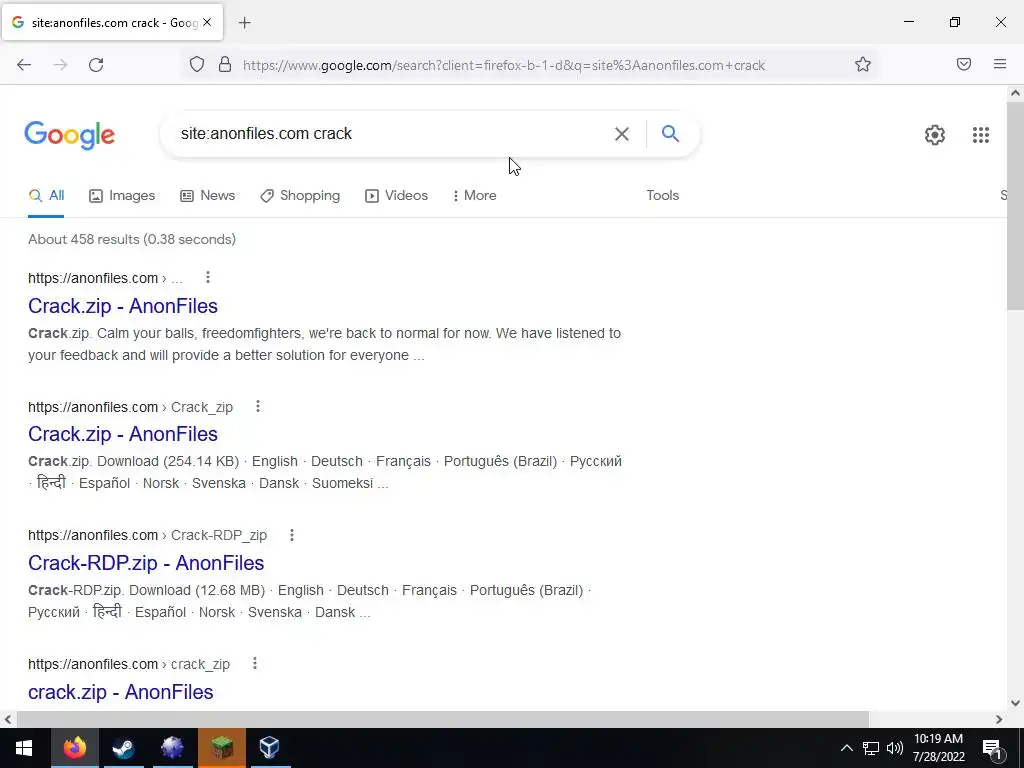Click the shield tracking protection icon

click(x=197, y=65)
